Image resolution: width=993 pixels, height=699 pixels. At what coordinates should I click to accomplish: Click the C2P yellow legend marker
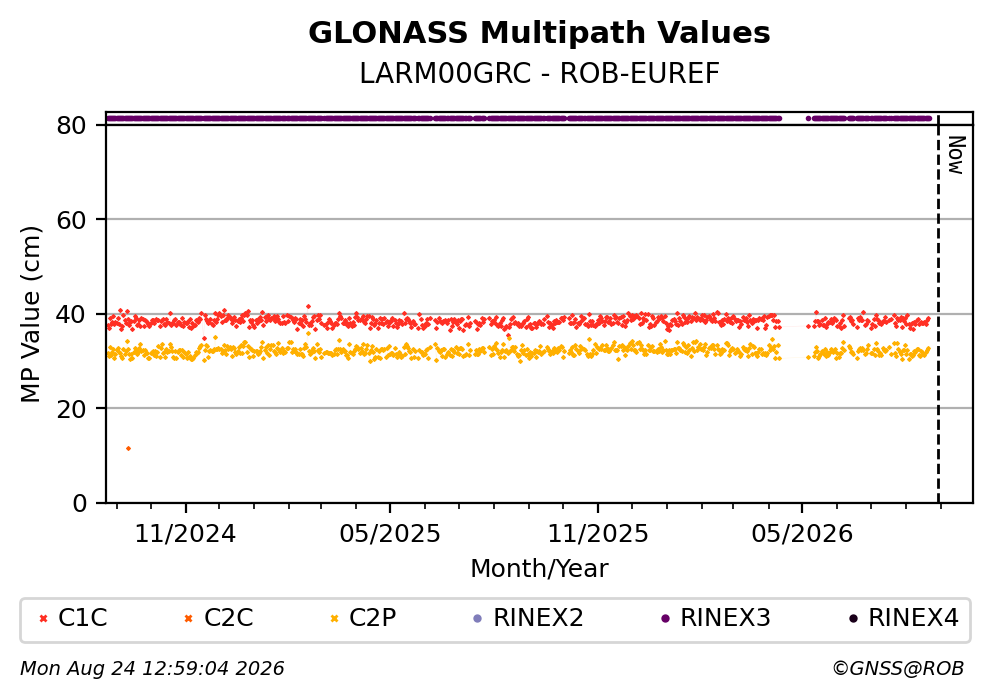(334, 619)
